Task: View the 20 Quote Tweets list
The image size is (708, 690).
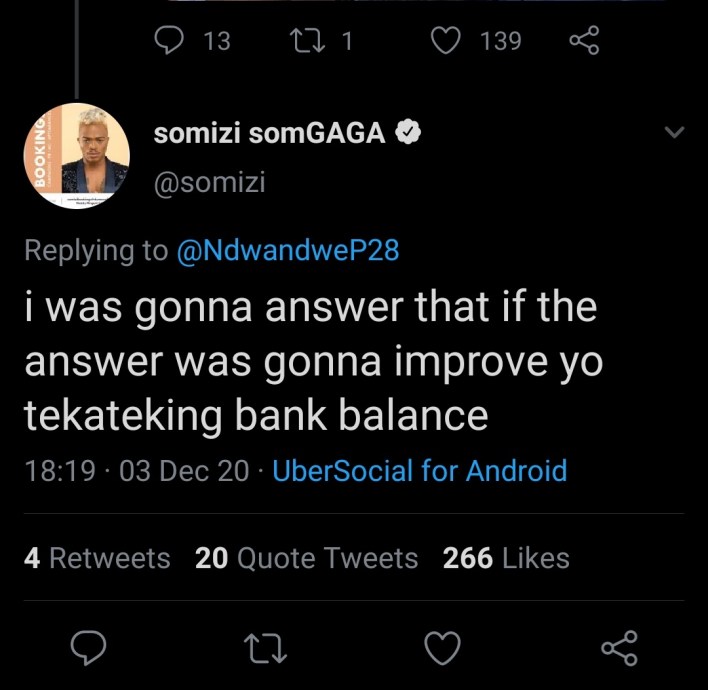Action: (307, 558)
